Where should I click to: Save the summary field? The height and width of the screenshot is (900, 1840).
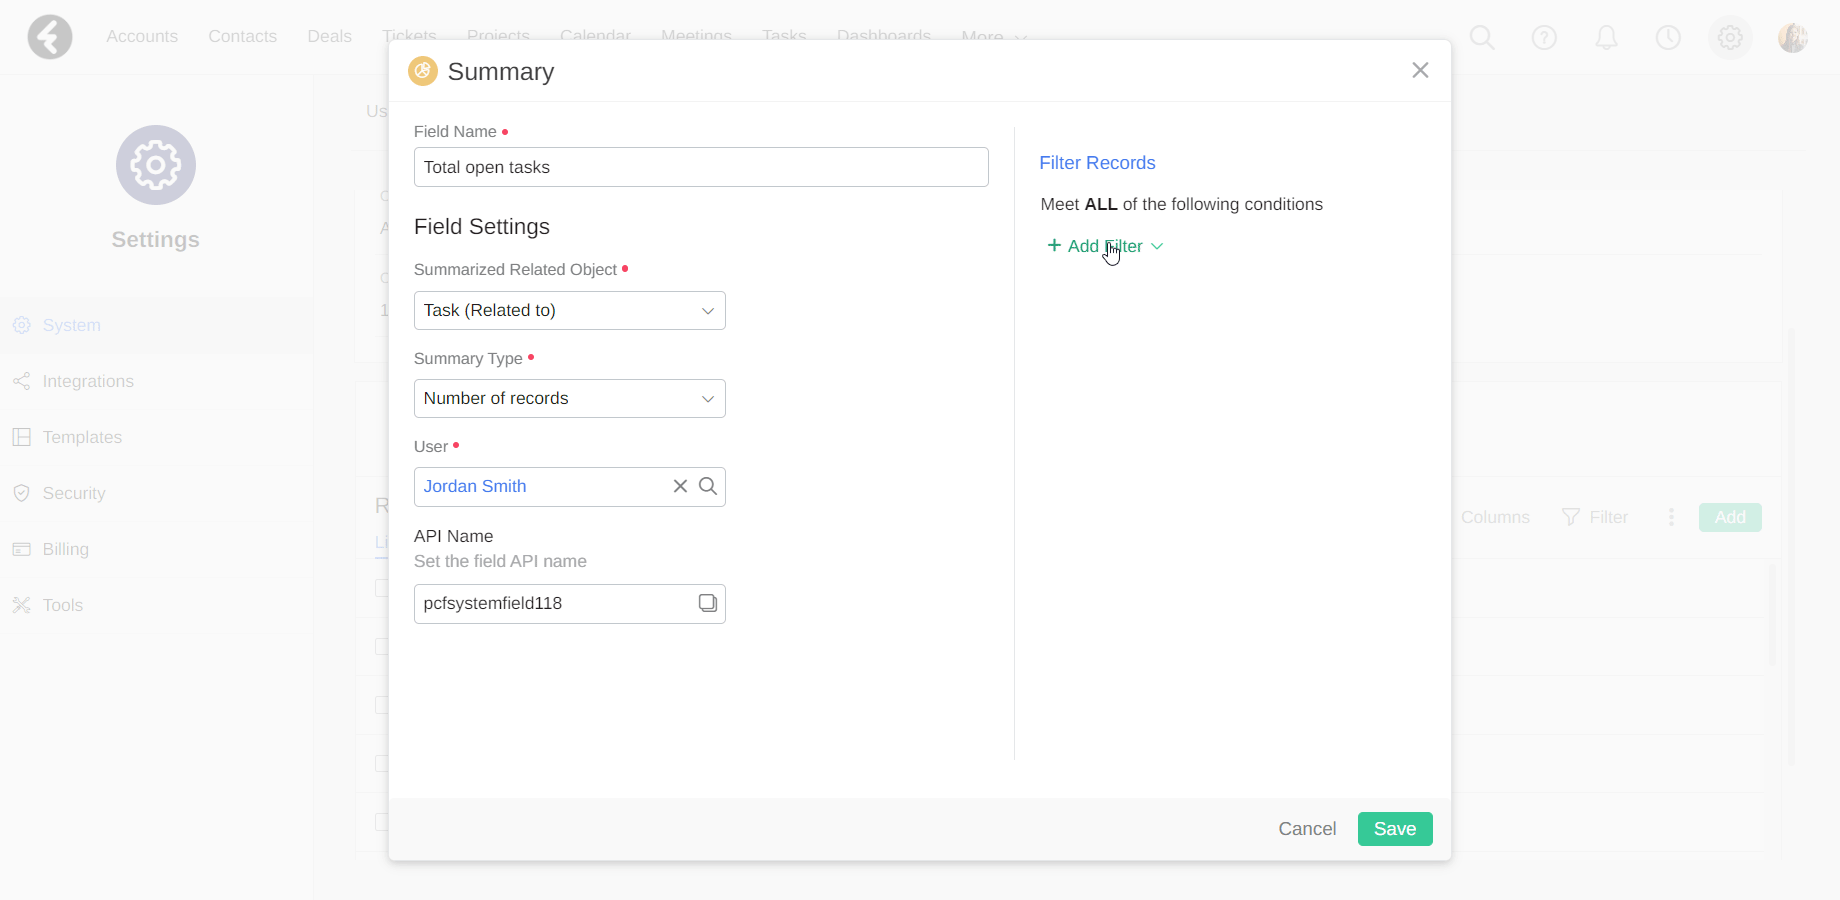pos(1395,829)
